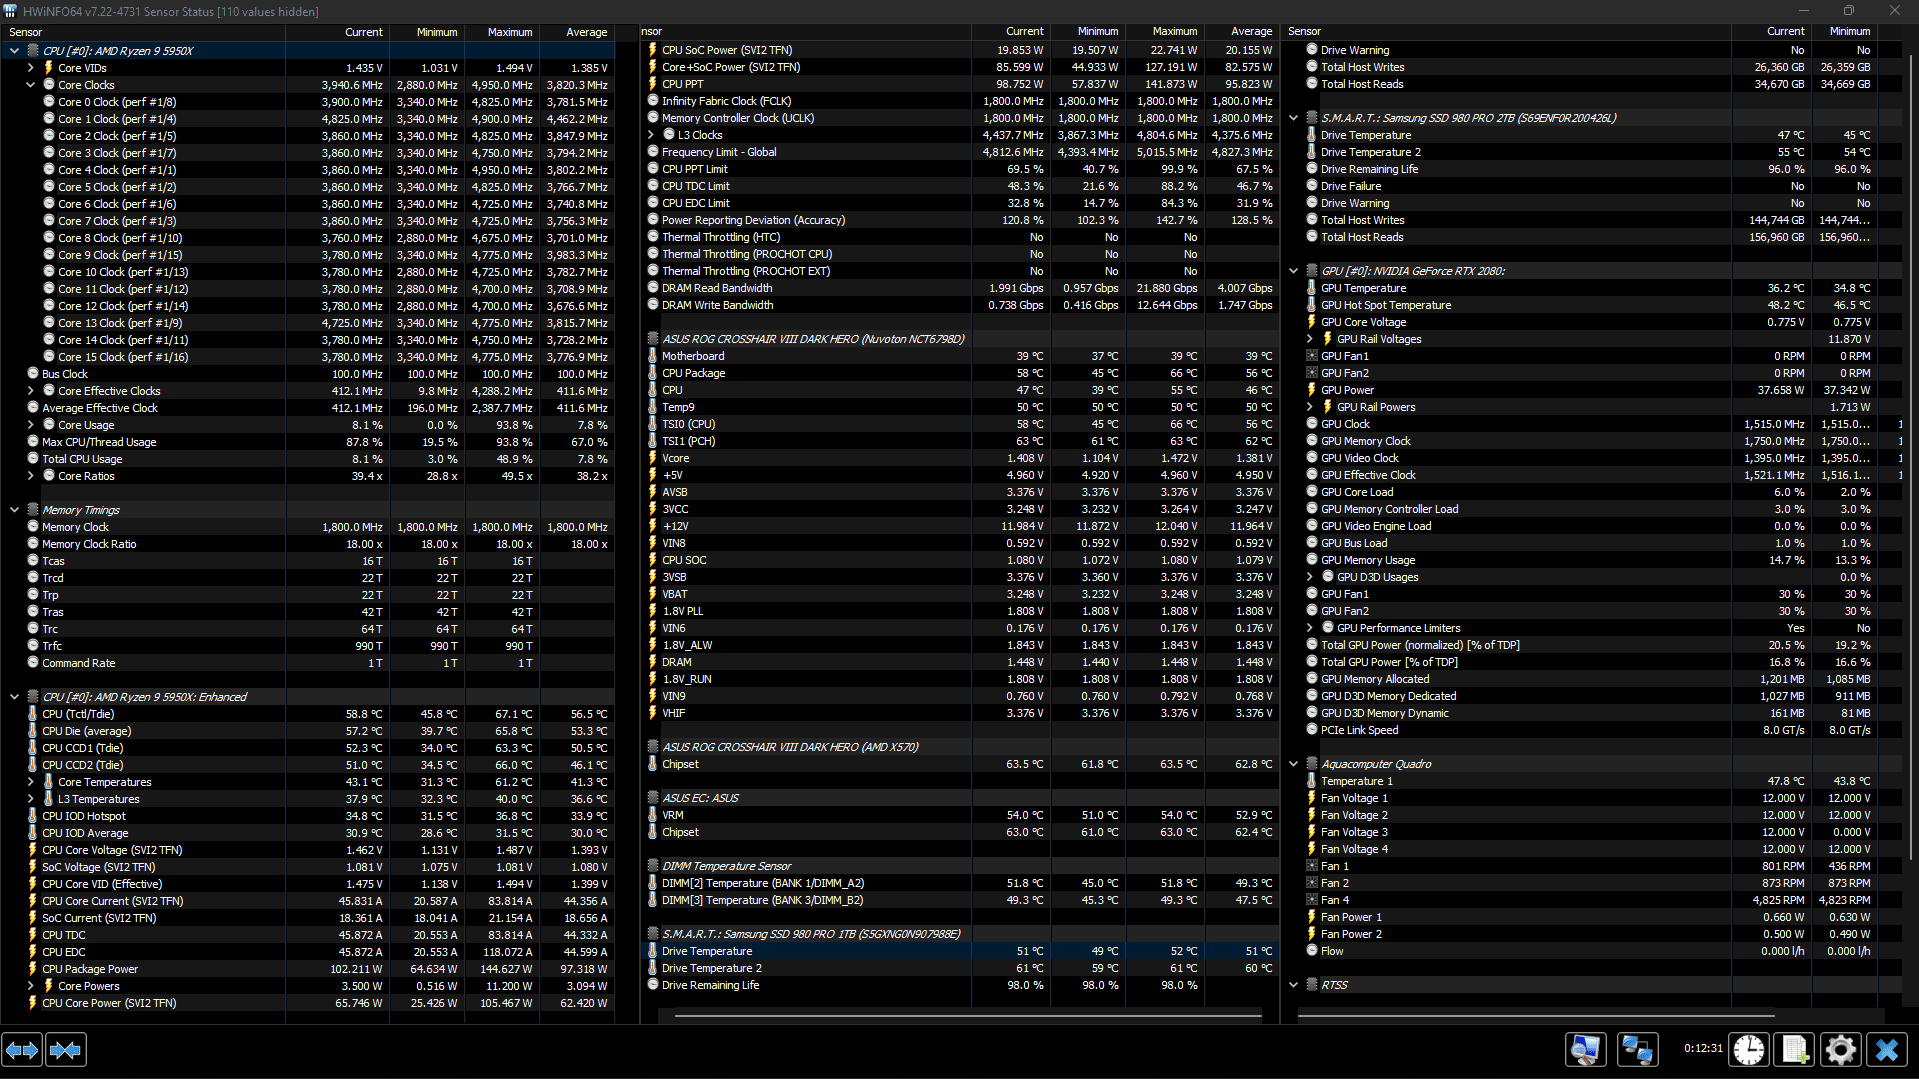Click the shrink-layout inward arrows button
Image resolution: width=1919 pixels, height=1079 pixels.
[x=66, y=1050]
